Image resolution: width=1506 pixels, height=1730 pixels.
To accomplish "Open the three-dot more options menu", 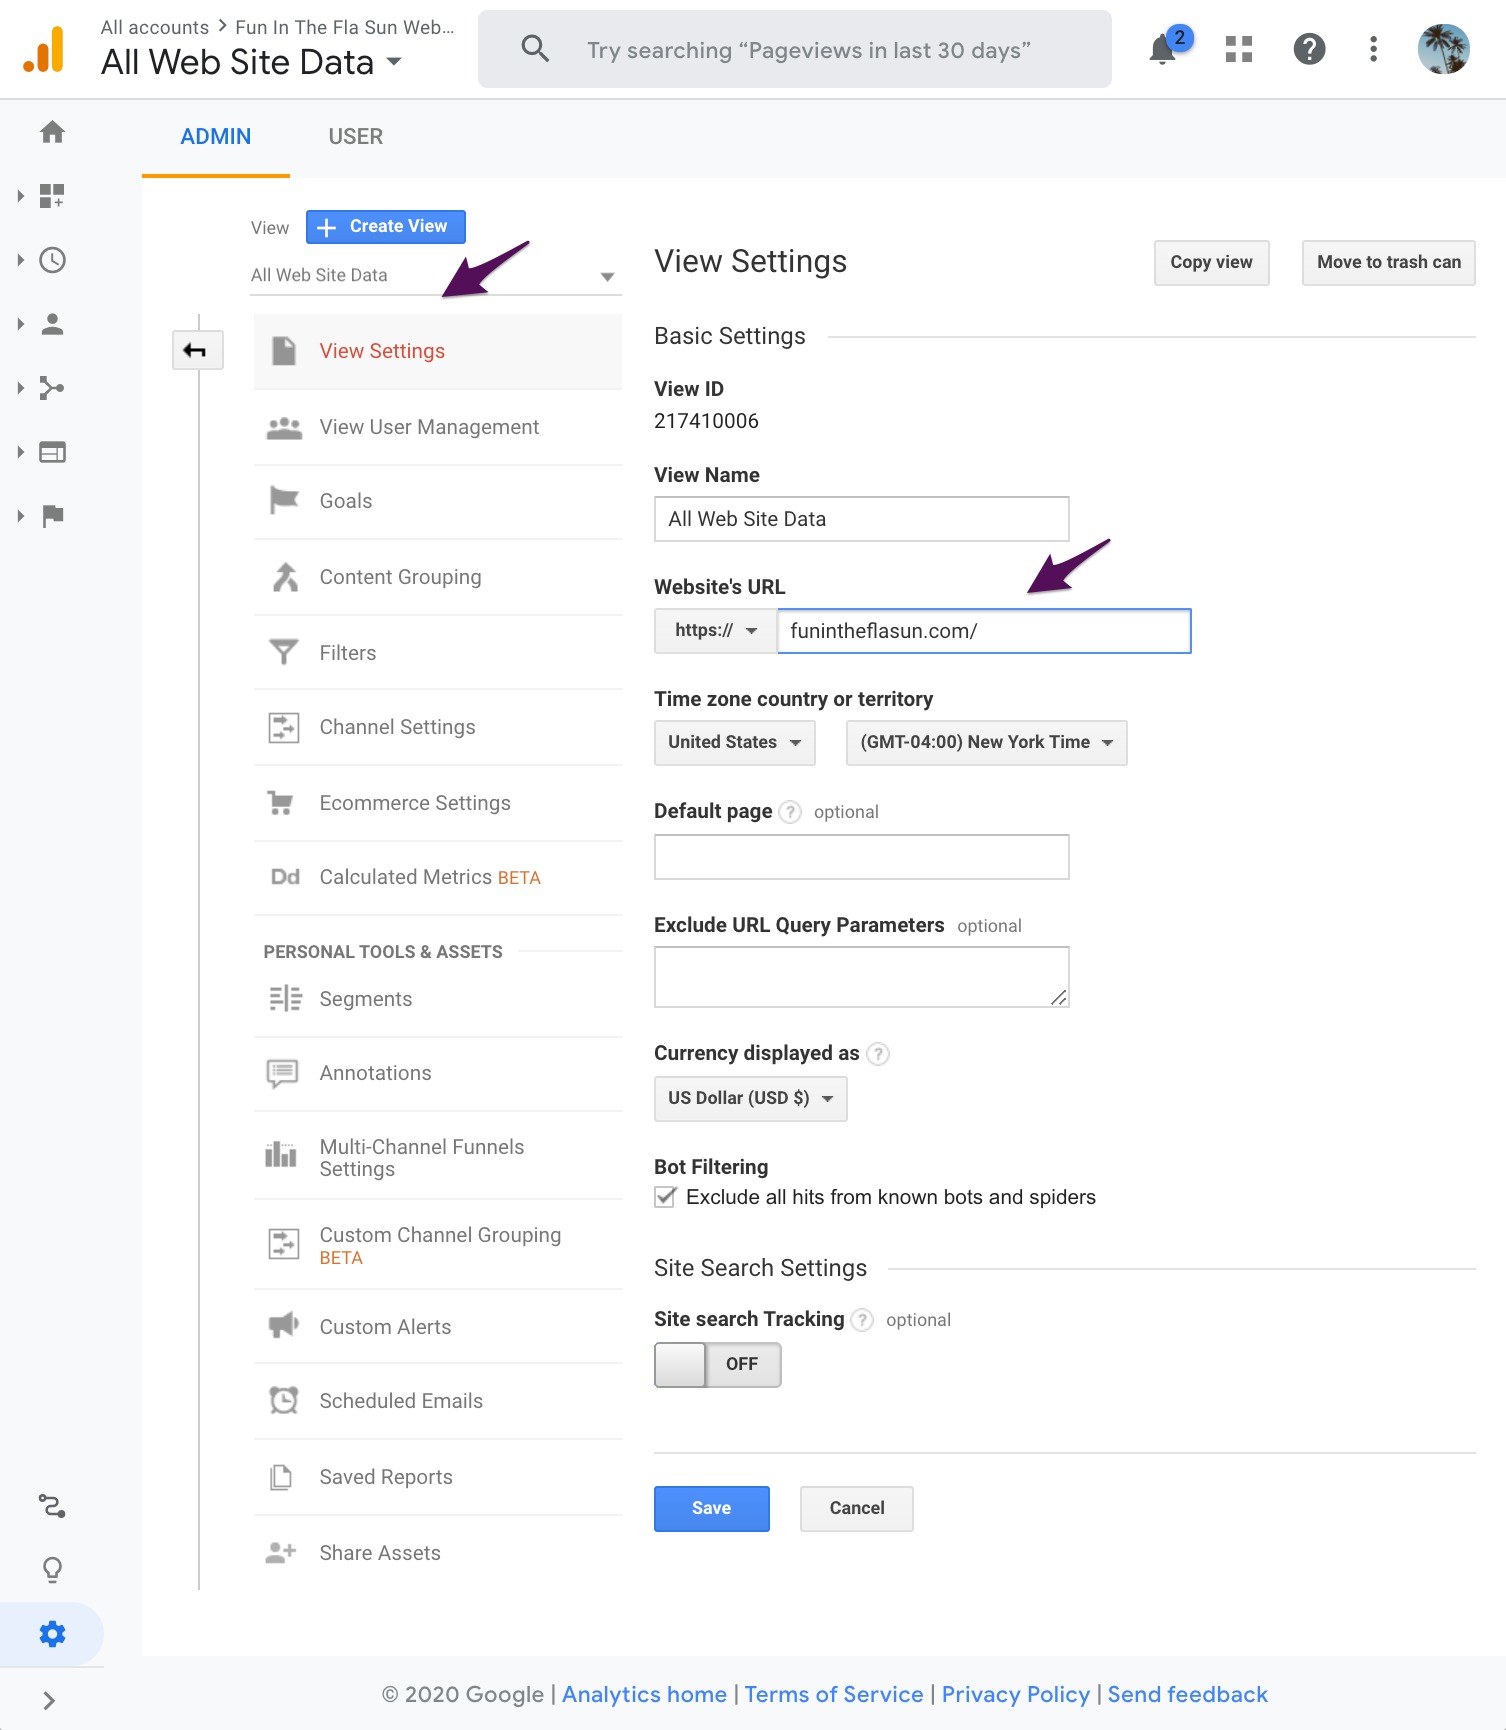I will coord(1374,49).
